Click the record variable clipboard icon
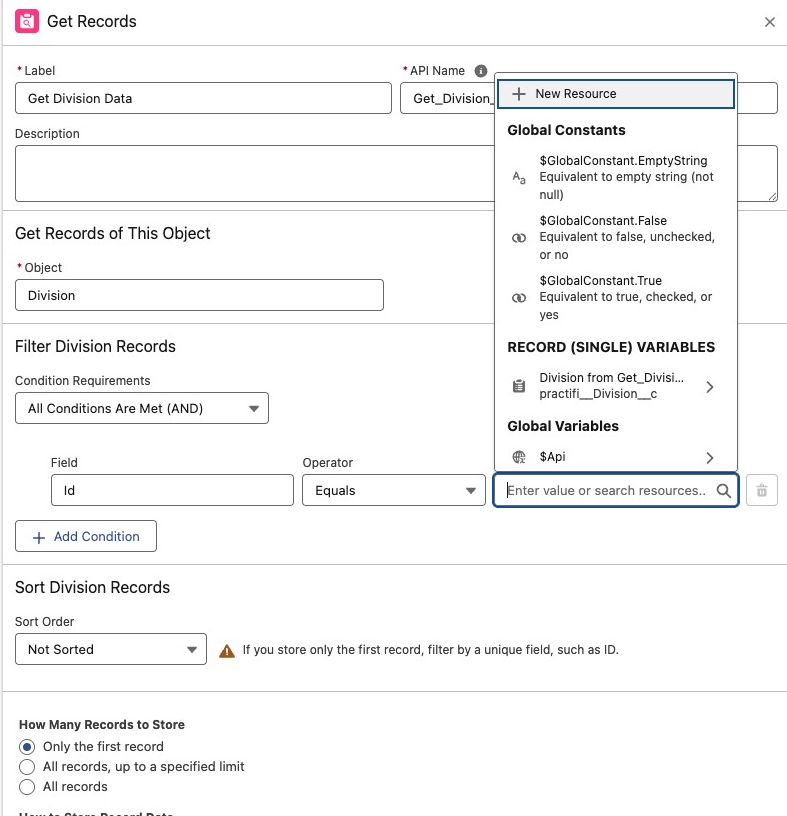This screenshot has height=816, width=787. [x=518, y=386]
